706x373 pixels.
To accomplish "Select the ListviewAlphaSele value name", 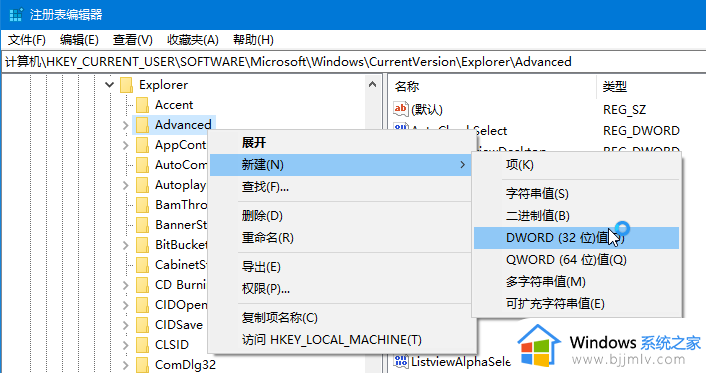I will click(x=461, y=361).
